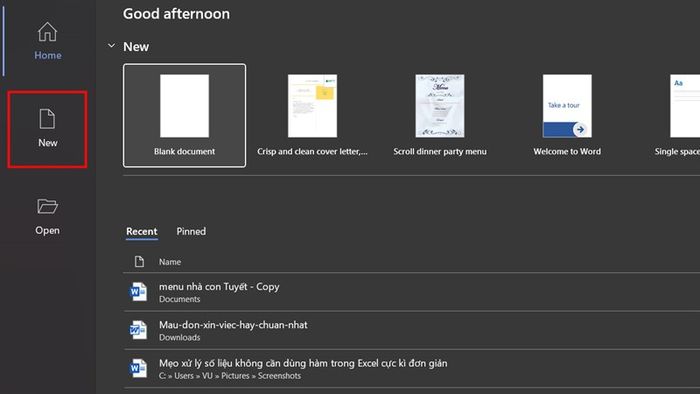
Task: Create a Blank document
Action: (184, 116)
